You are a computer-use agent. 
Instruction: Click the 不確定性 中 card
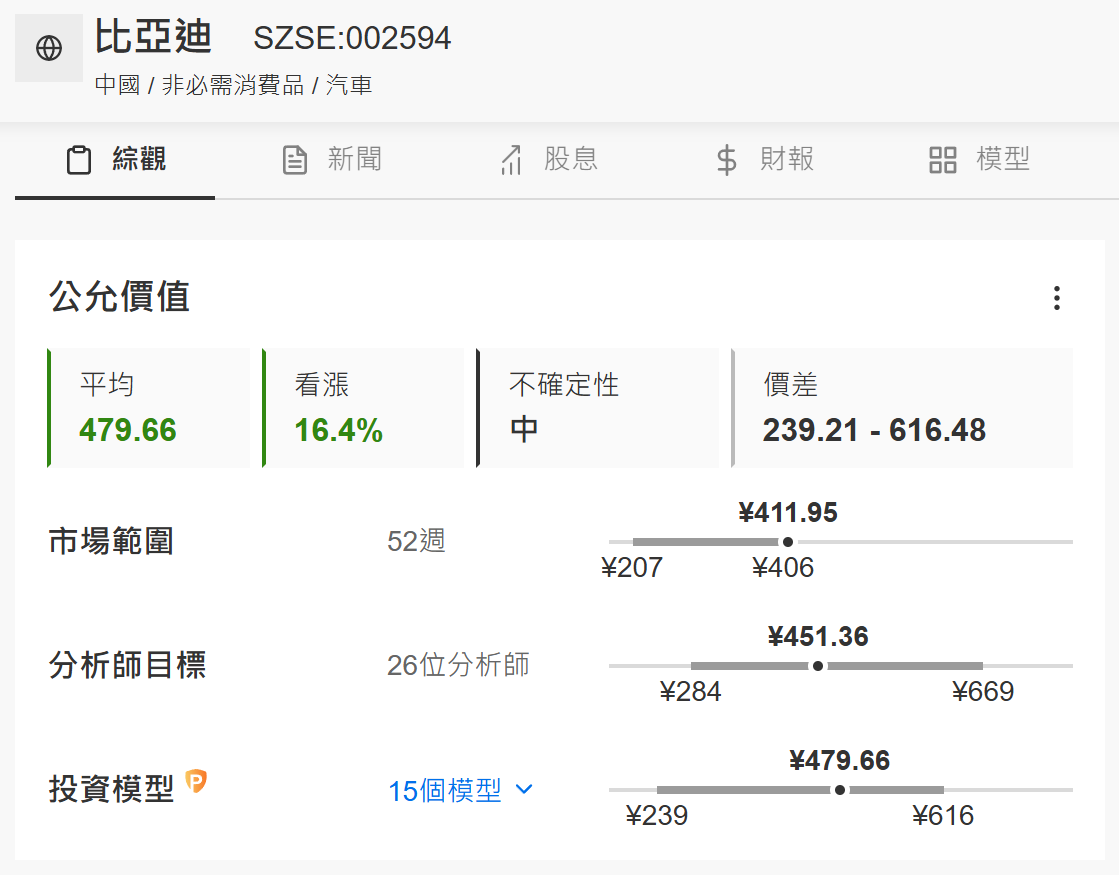(597, 408)
